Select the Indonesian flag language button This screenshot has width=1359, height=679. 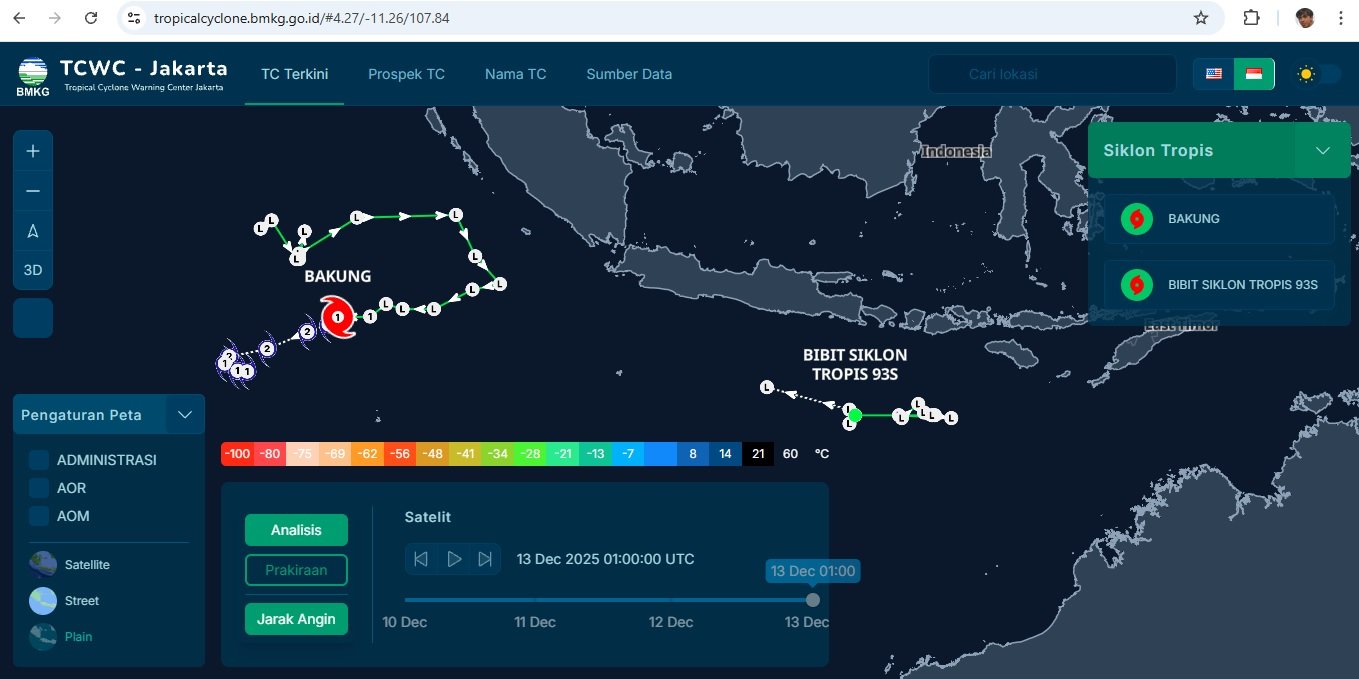[x=1253, y=74]
